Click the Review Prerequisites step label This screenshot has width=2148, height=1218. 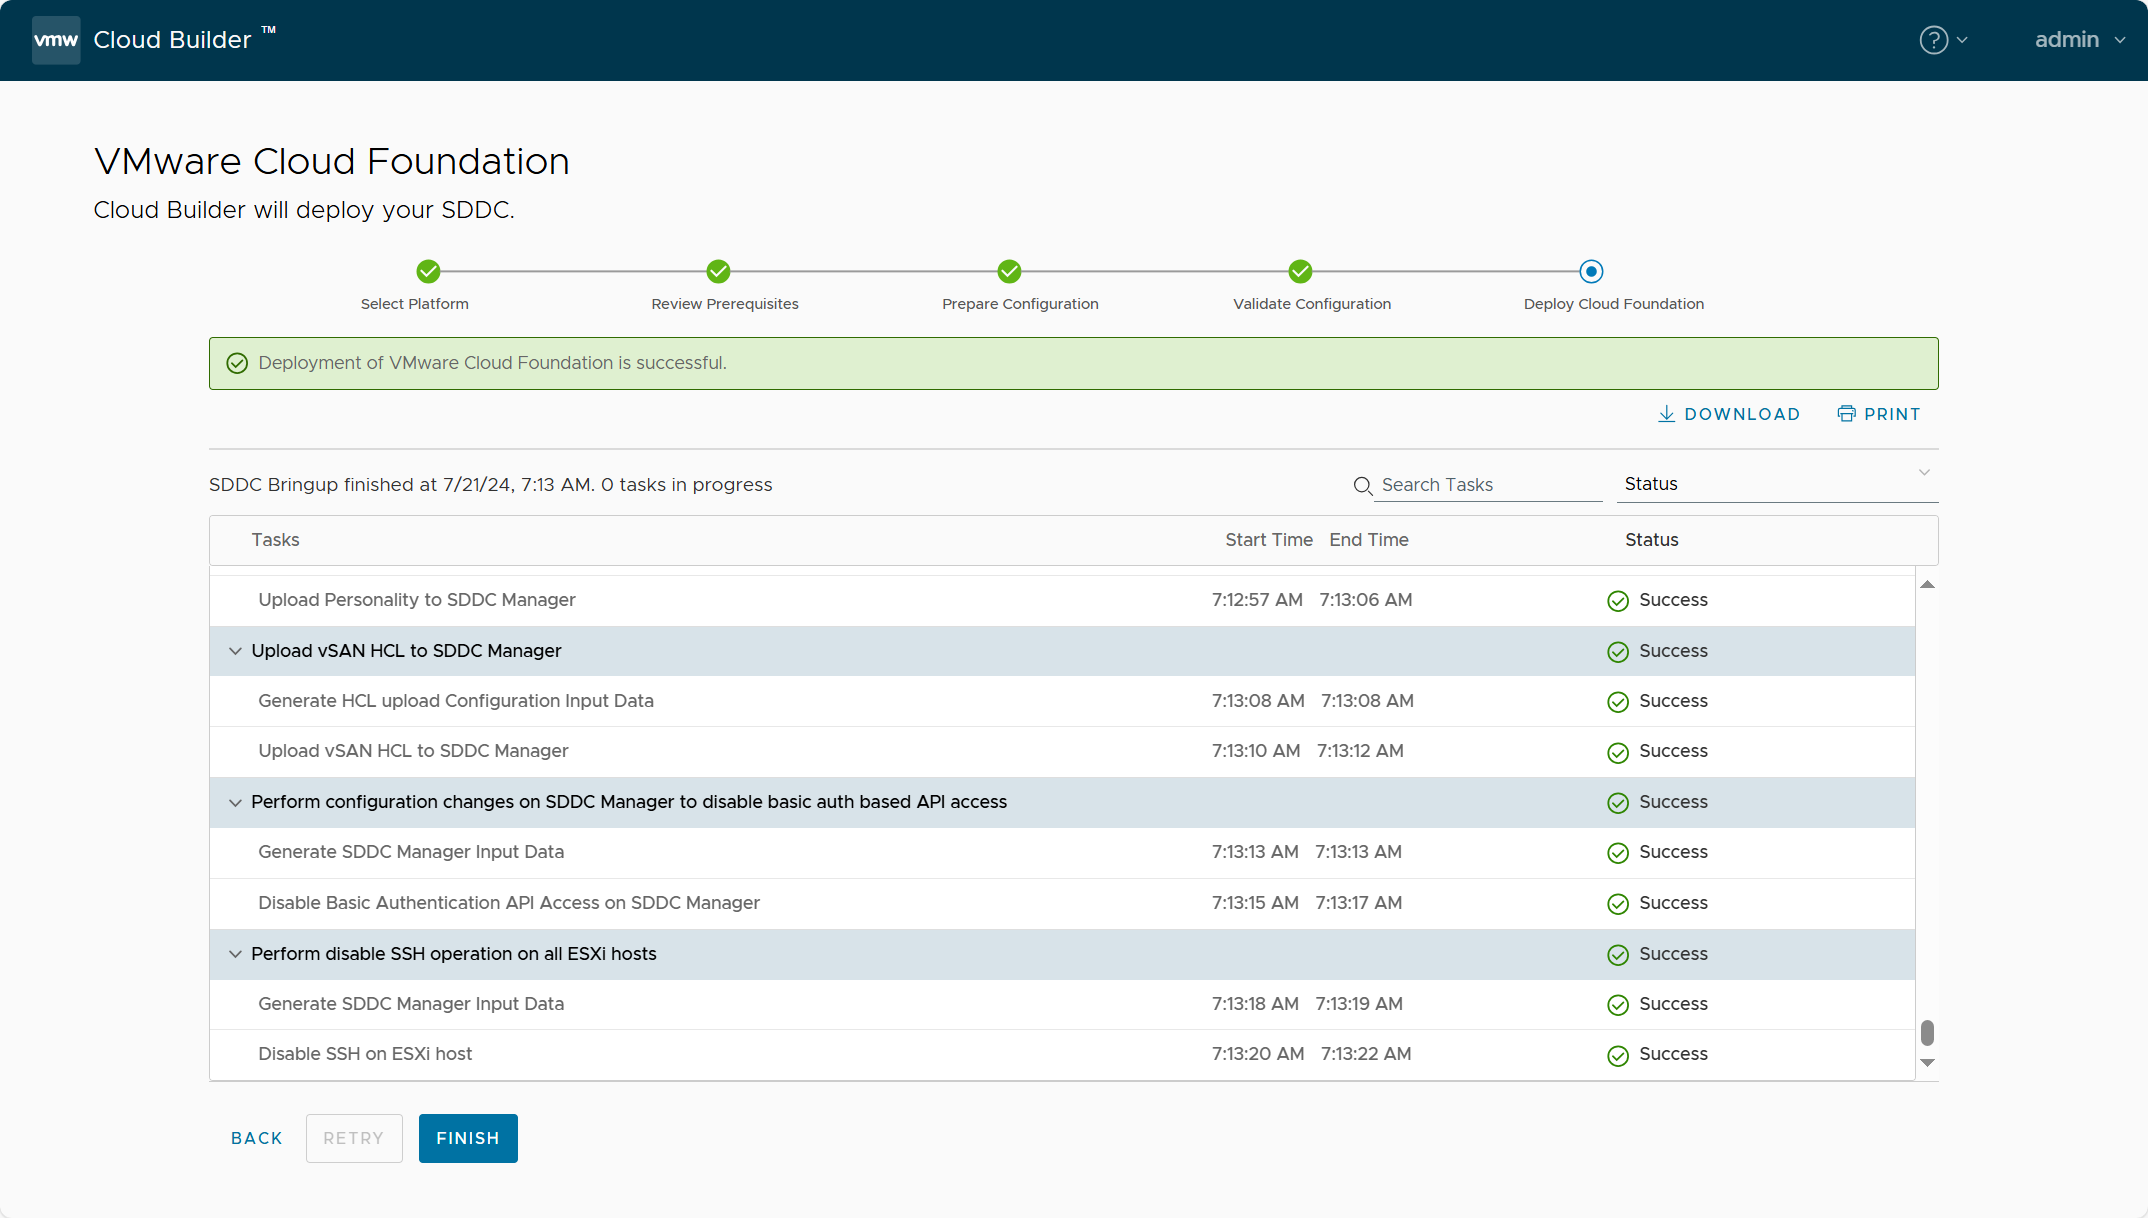(725, 304)
